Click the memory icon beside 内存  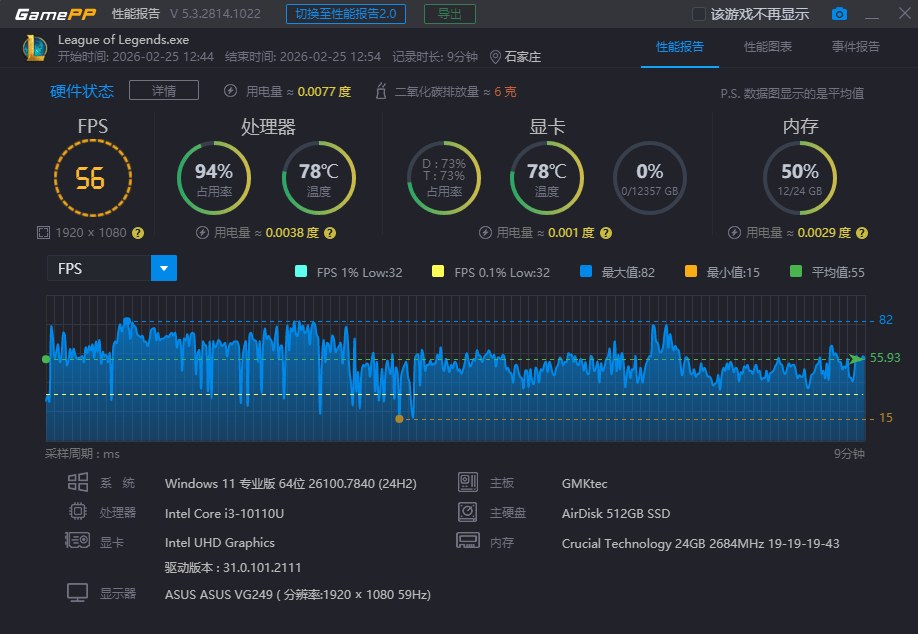click(x=467, y=542)
